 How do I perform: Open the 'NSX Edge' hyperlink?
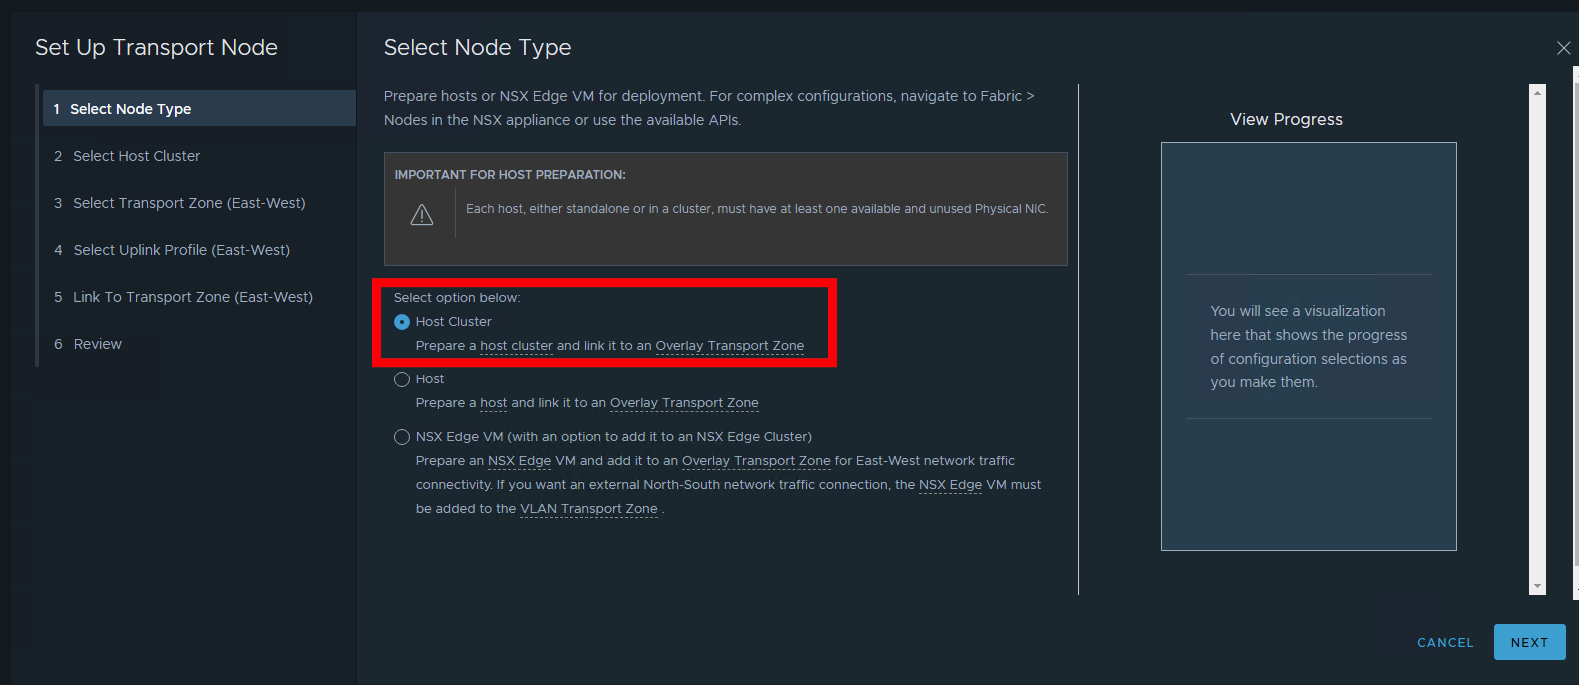pyautogui.click(x=519, y=460)
